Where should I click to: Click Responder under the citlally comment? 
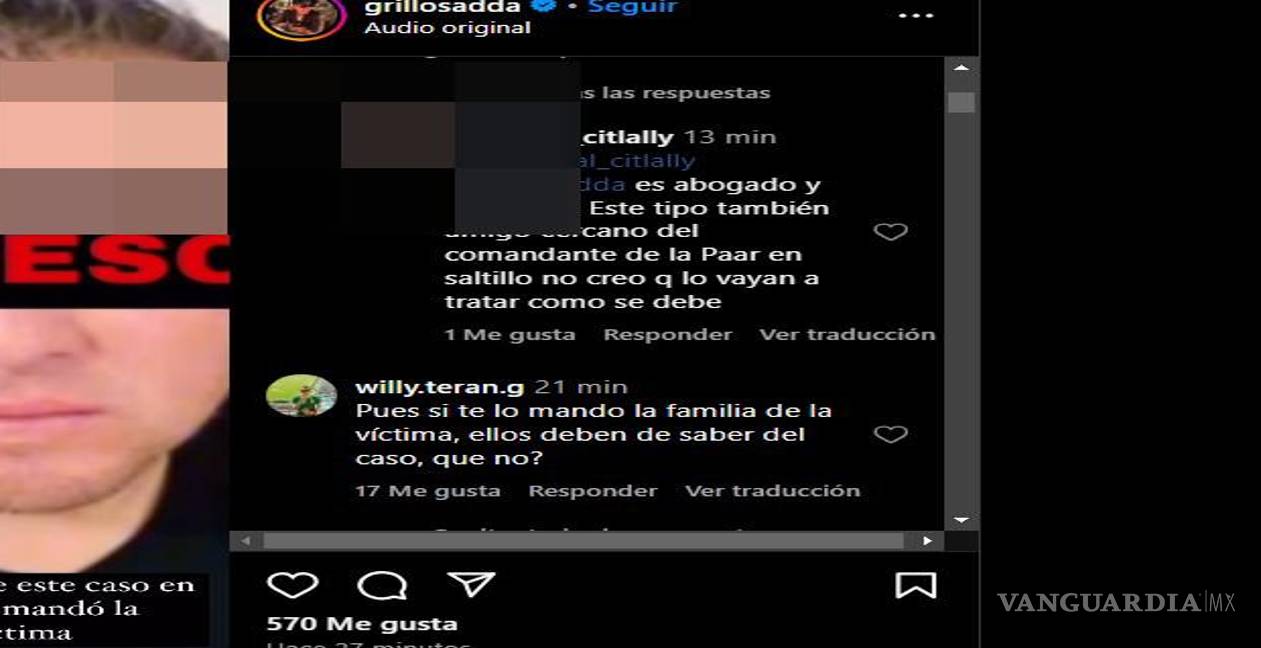click(668, 335)
